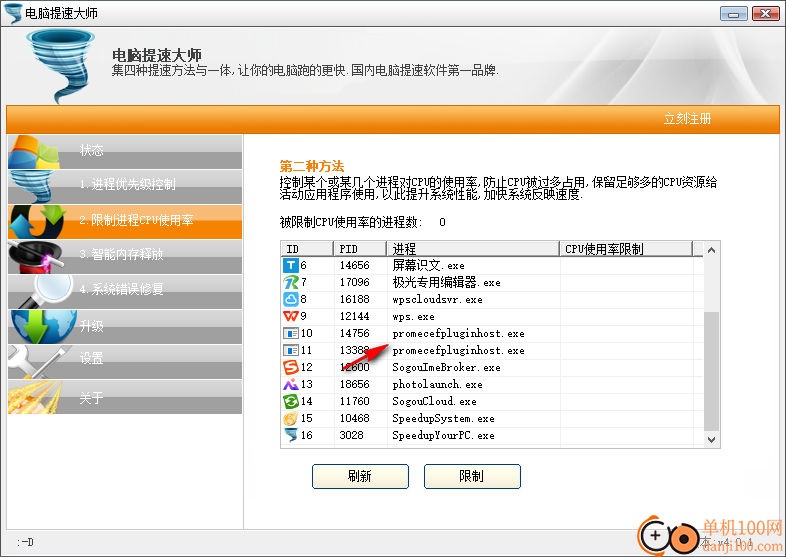Select the SpeedupSystem.exe process name
This screenshot has height=557, width=786.
pyautogui.click(x=443, y=419)
